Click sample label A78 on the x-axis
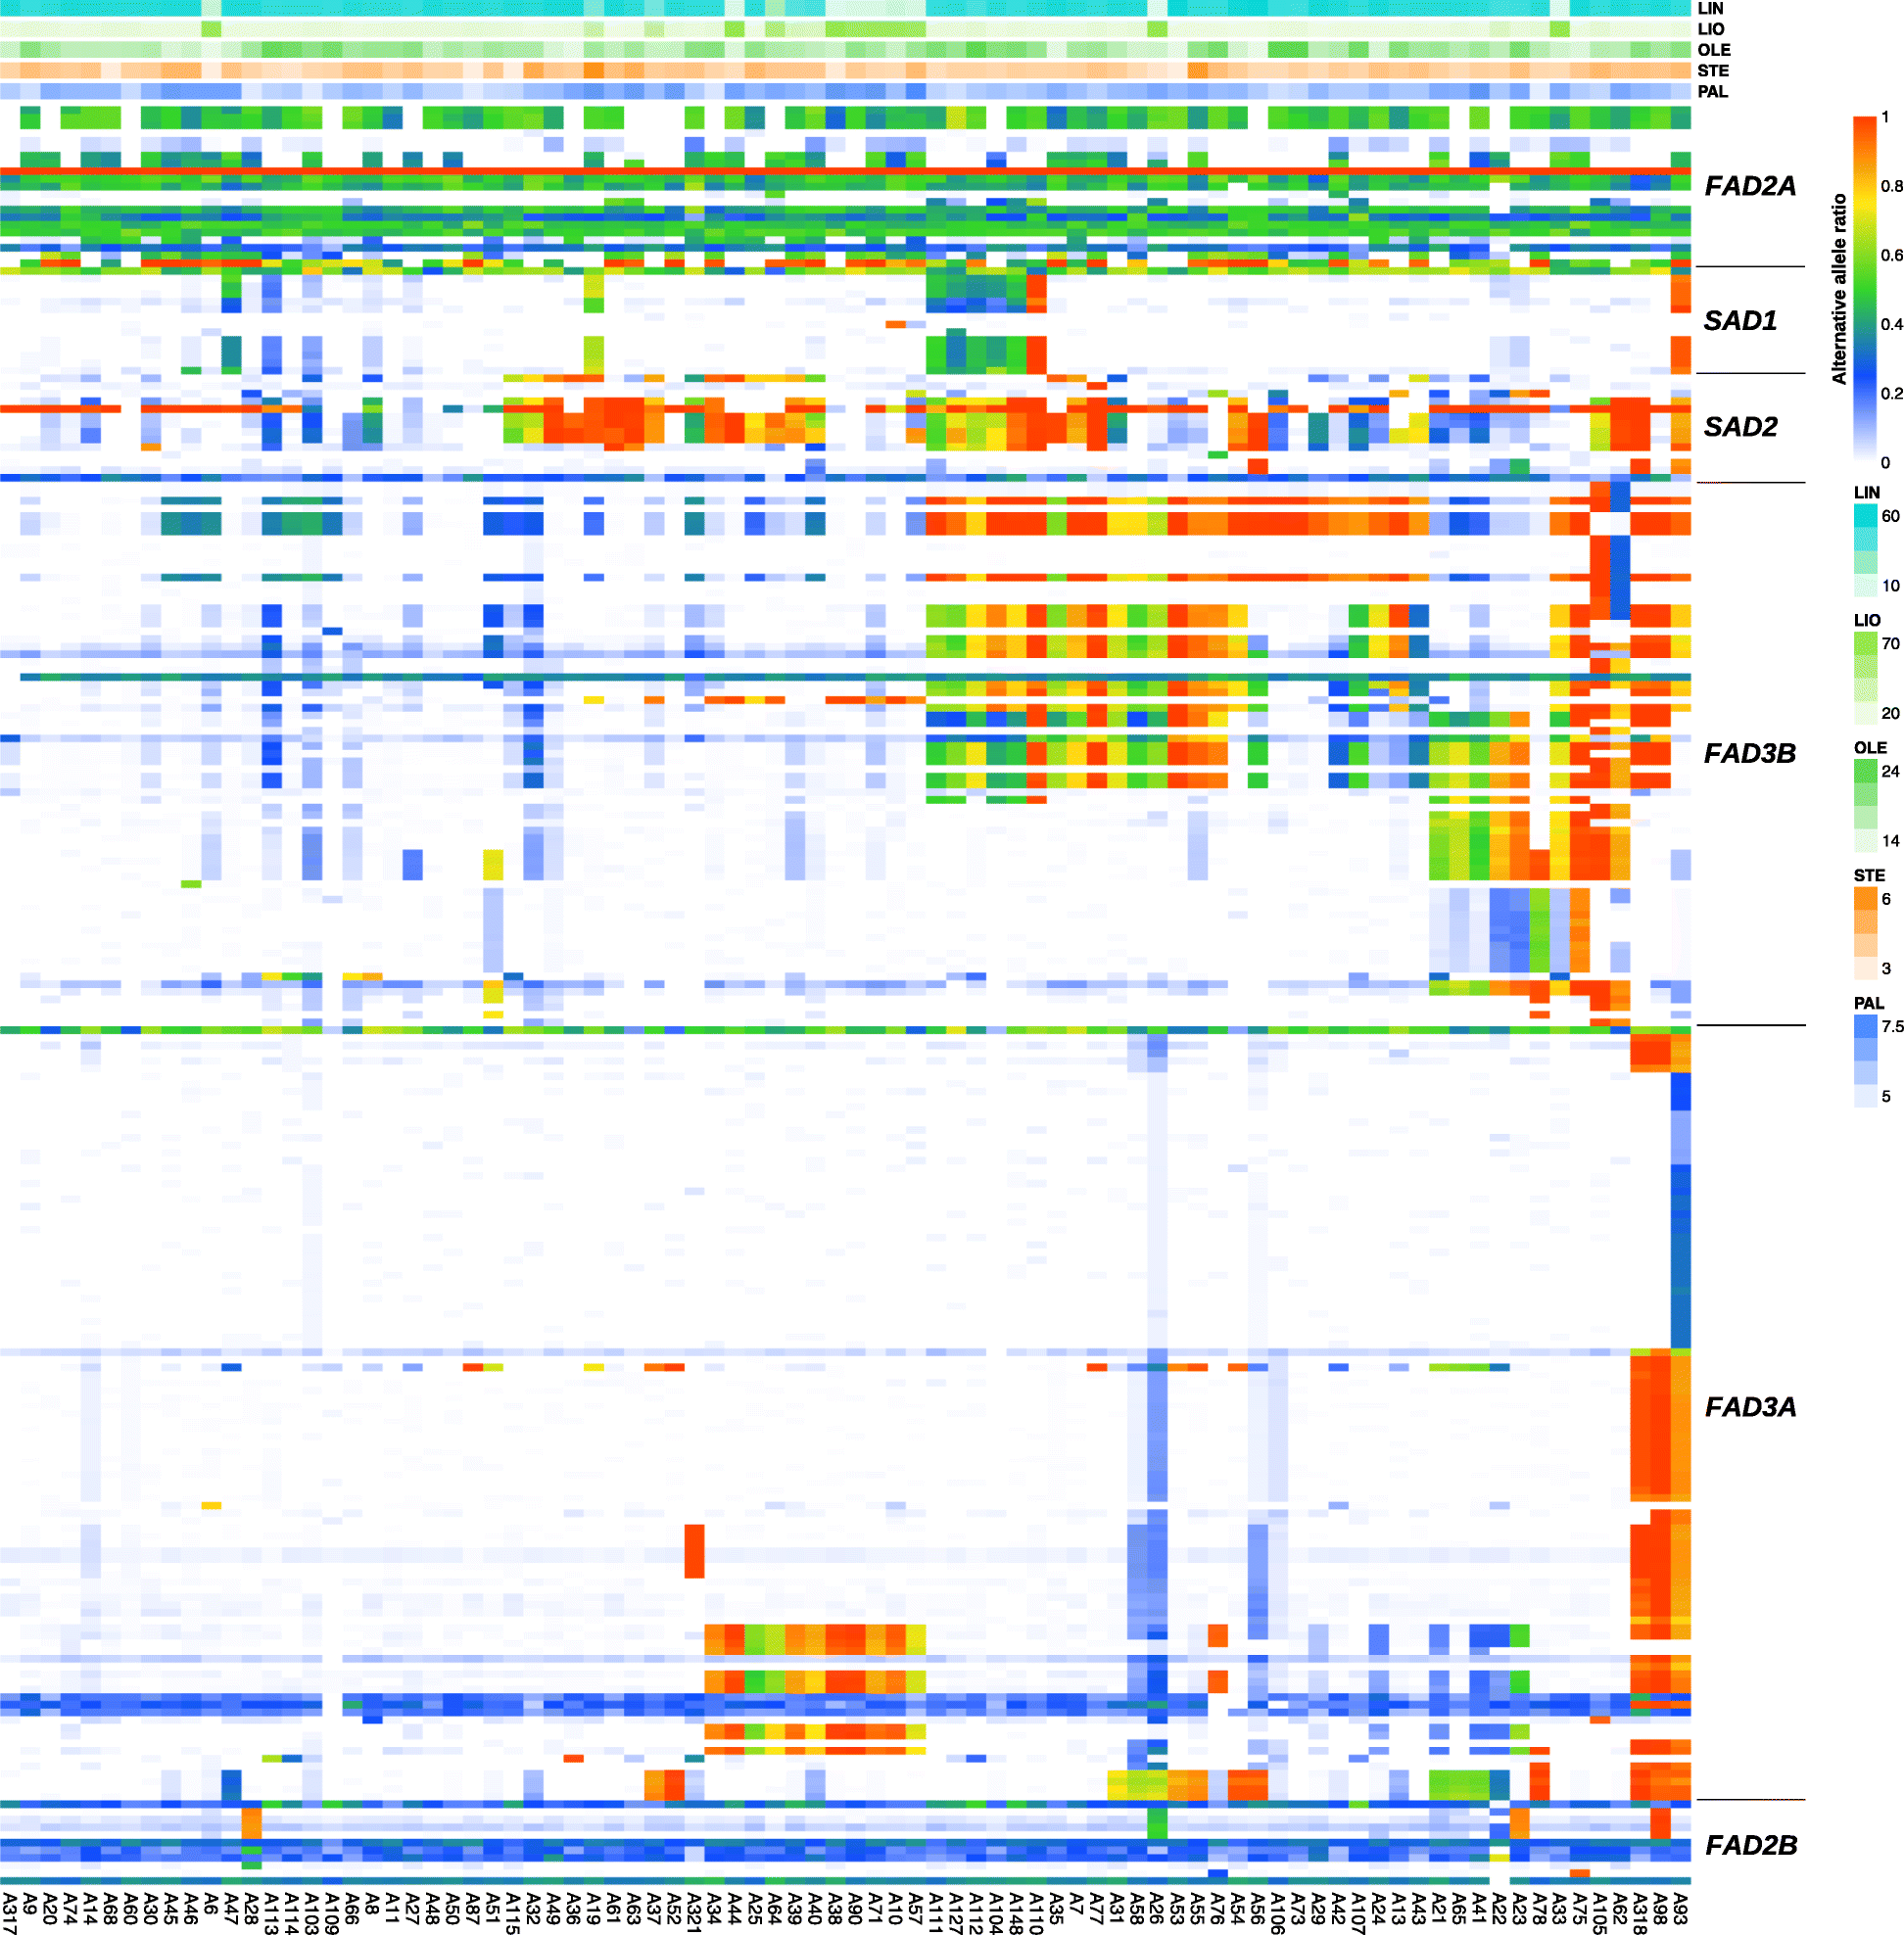The width and height of the screenshot is (1904, 1935). (x=1540, y=1907)
